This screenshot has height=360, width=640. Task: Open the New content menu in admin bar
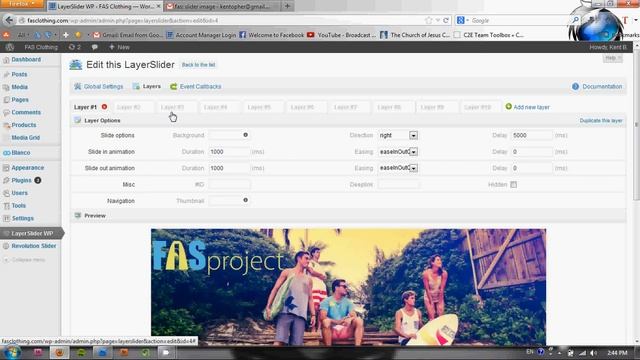pos(119,47)
